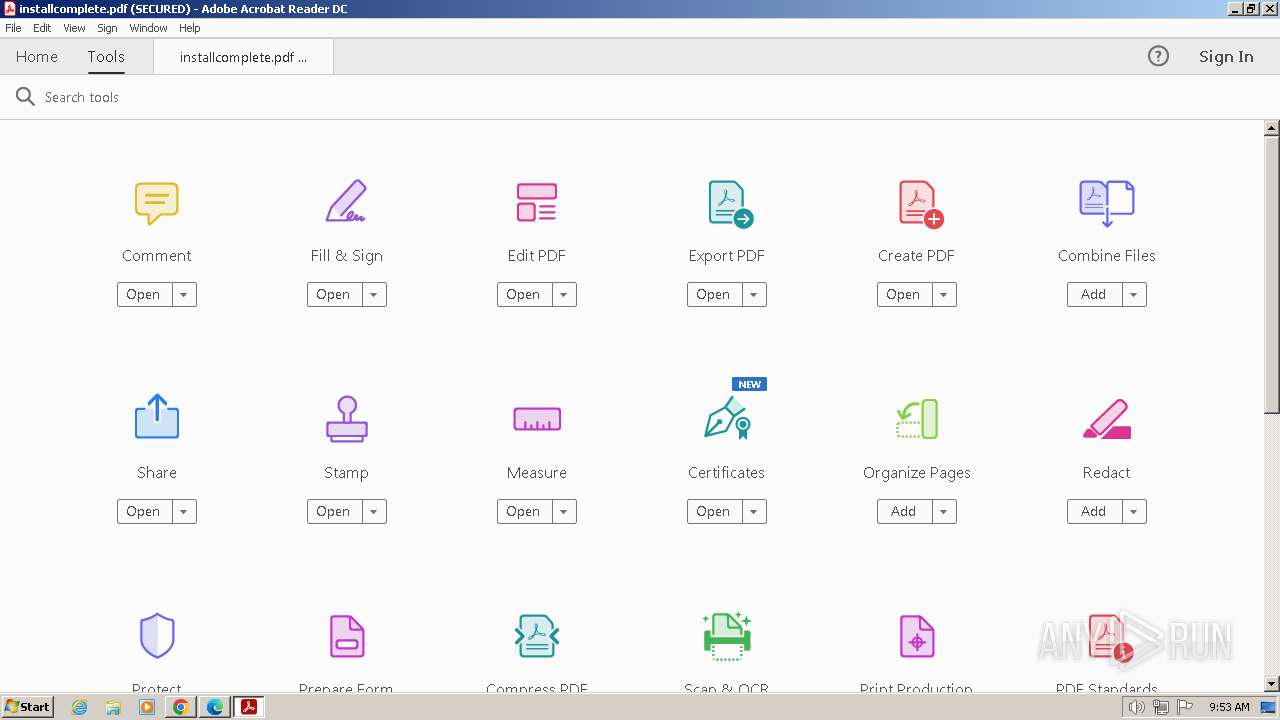The height and width of the screenshot is (720, 1280).
Task: Click the Open button under Certificates
Action: [x=714, y=511]
